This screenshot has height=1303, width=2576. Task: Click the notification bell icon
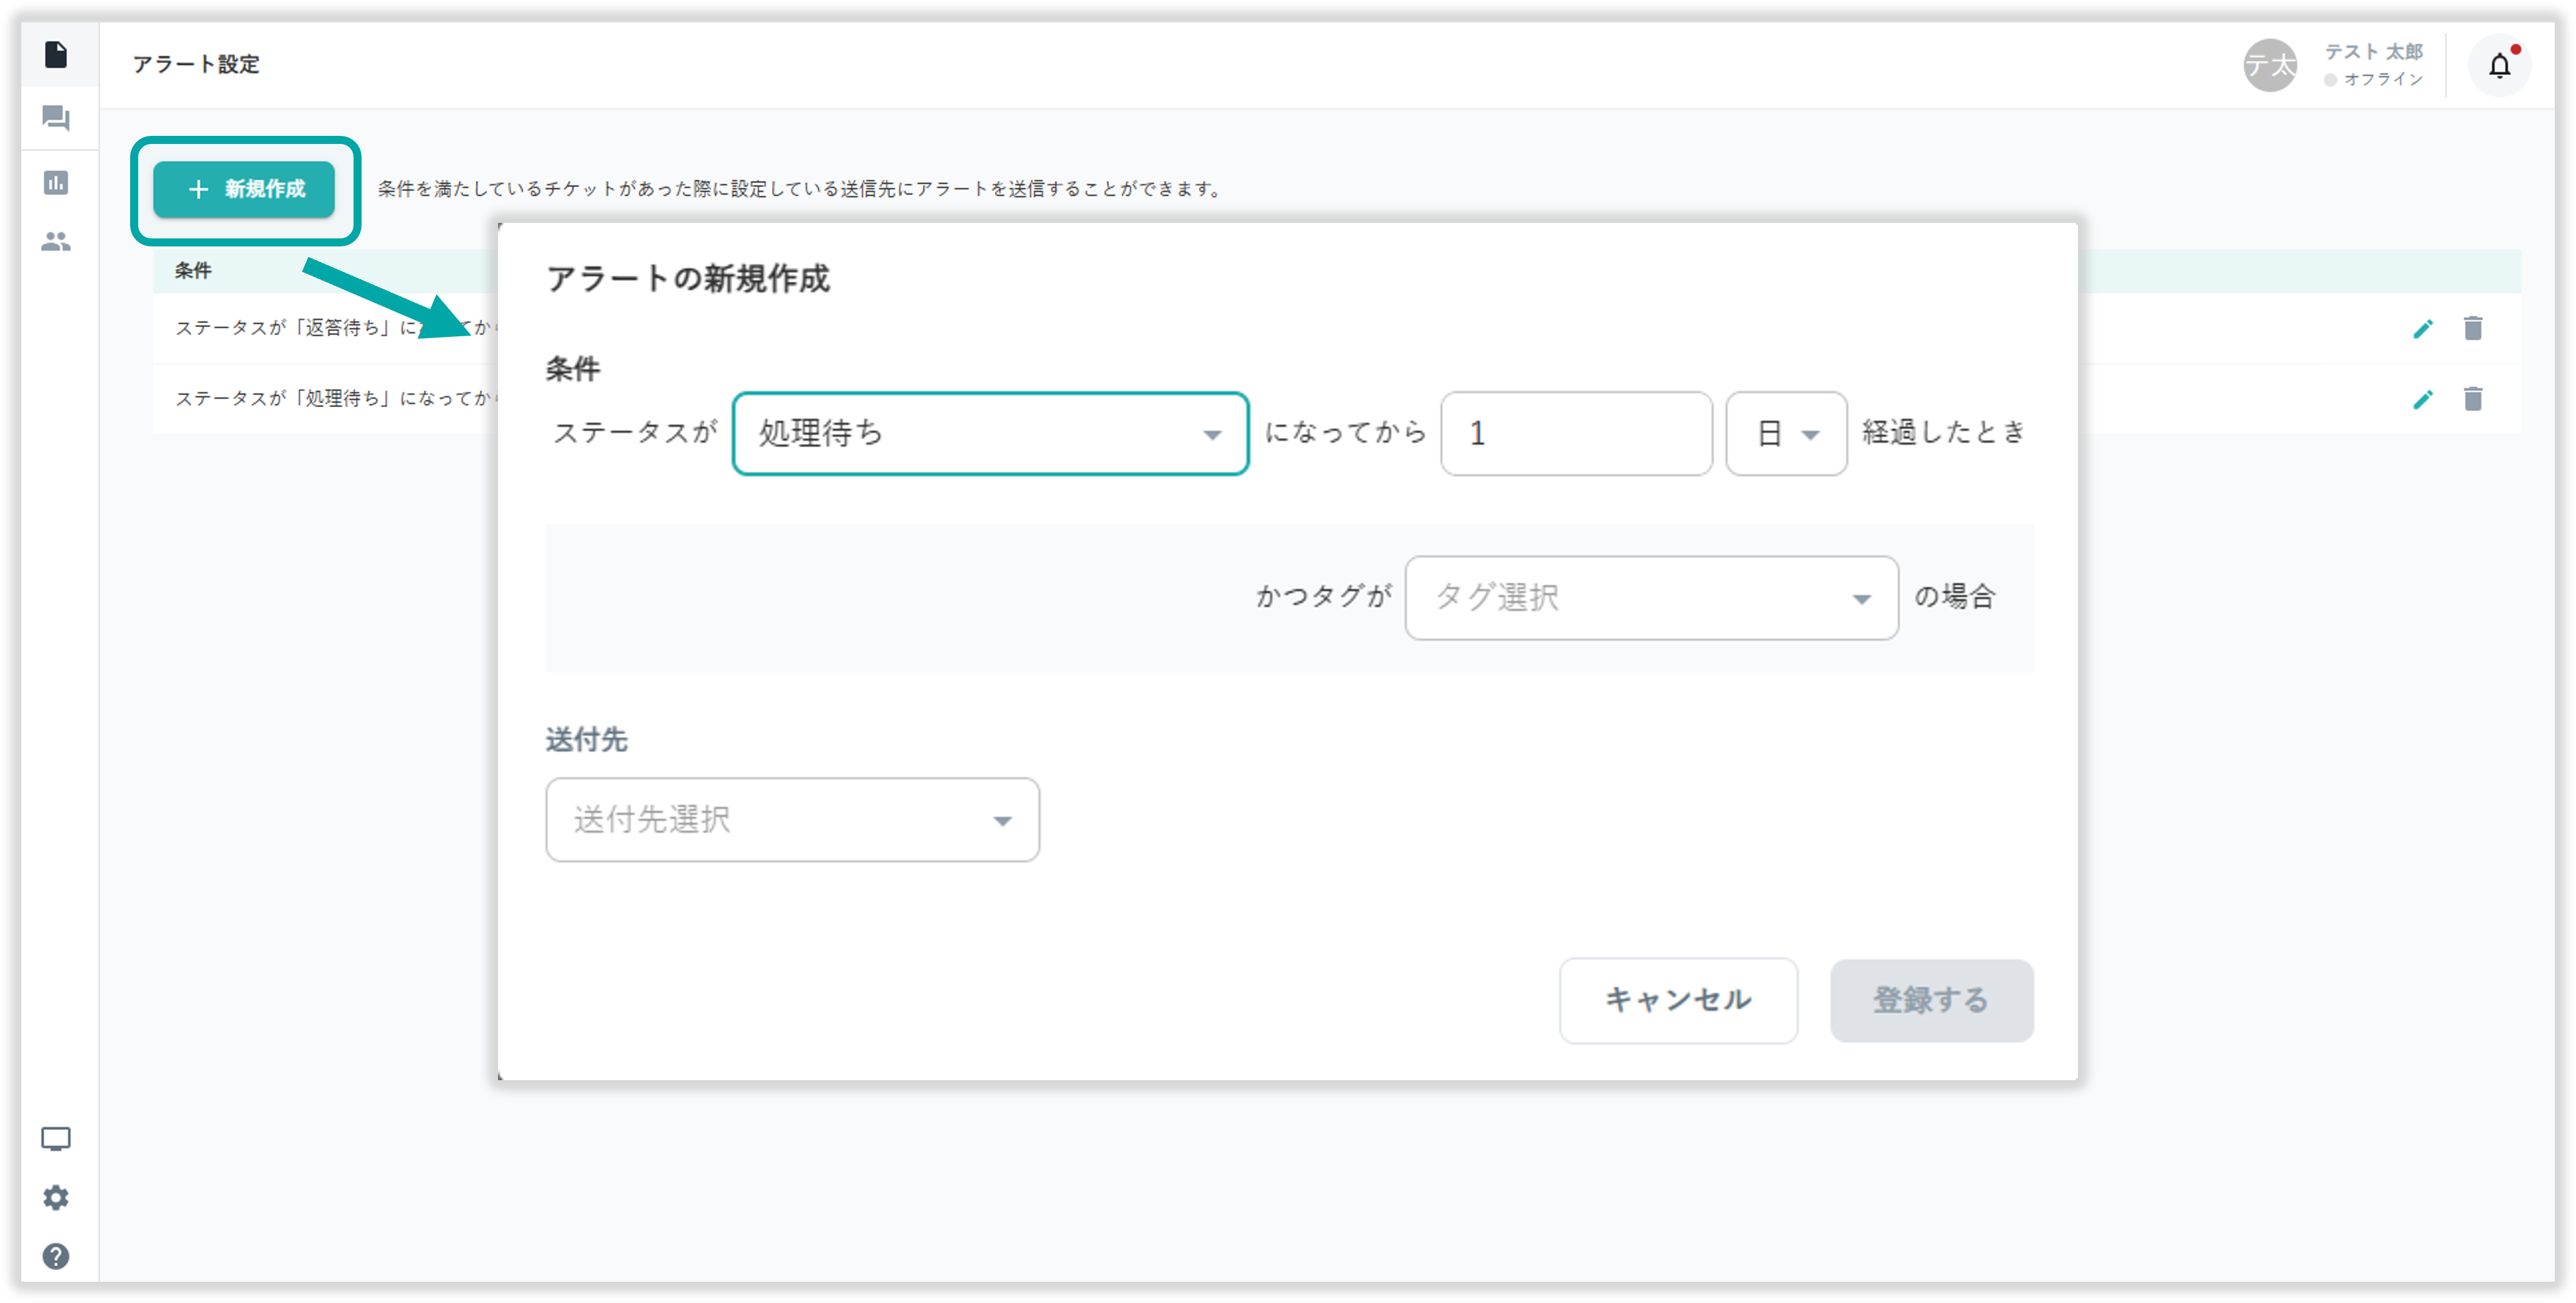[2499, 66]
